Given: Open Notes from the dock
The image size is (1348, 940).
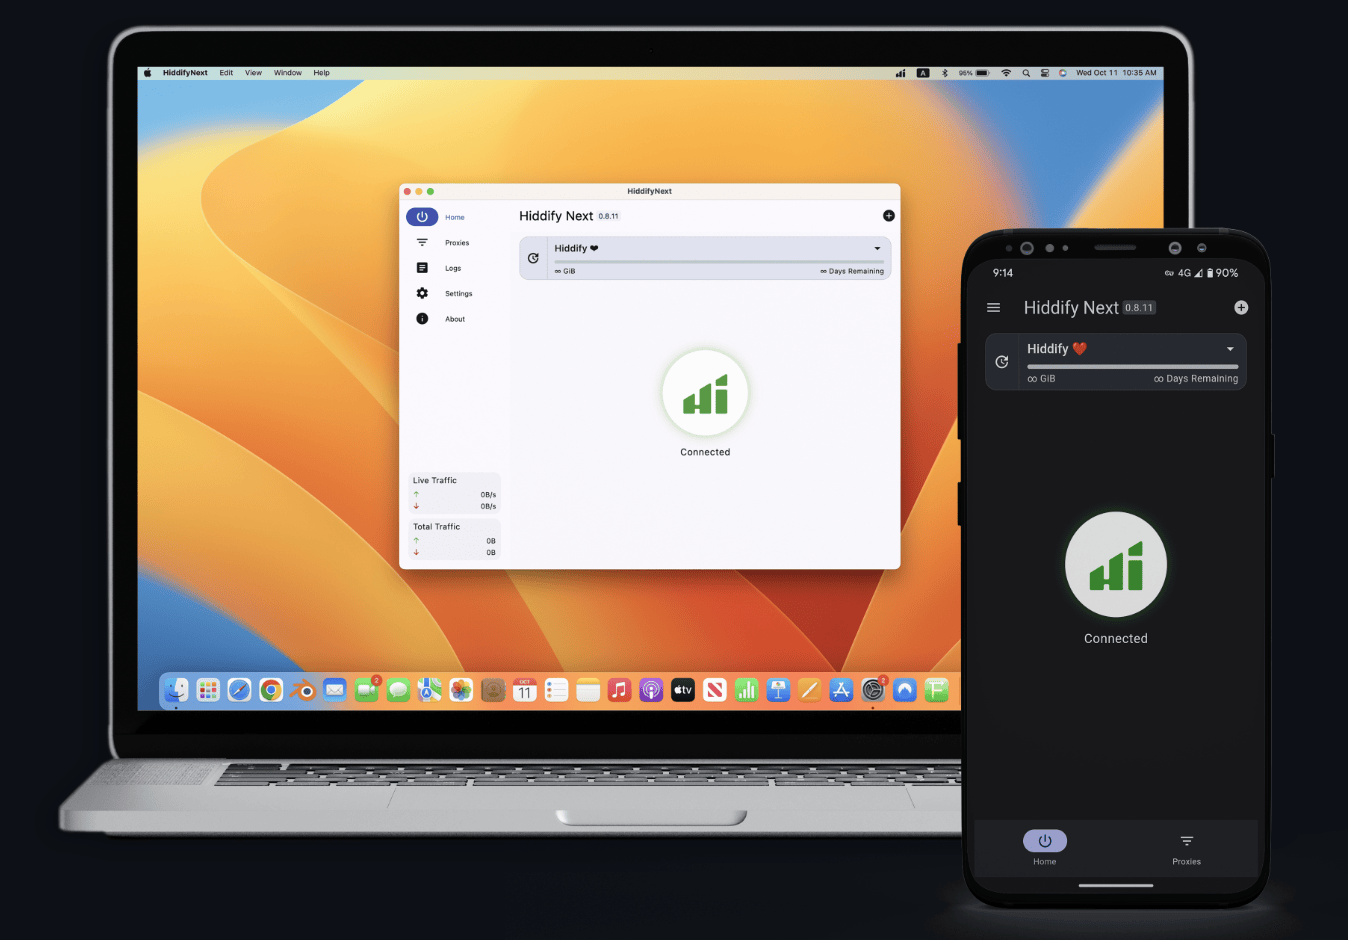Looking at the screenshot, I should pos(588,690).
